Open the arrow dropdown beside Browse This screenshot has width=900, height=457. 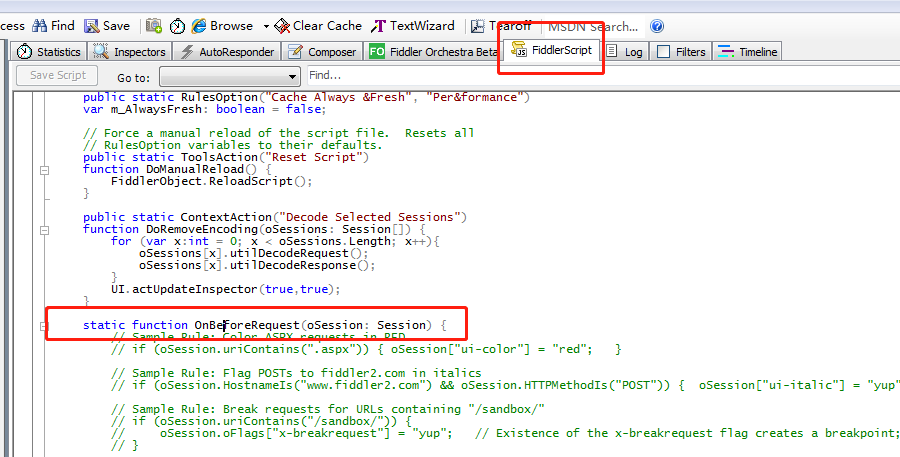click(266, 26)
